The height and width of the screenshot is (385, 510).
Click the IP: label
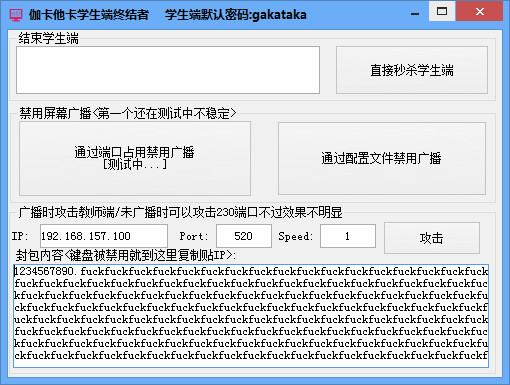20,236
